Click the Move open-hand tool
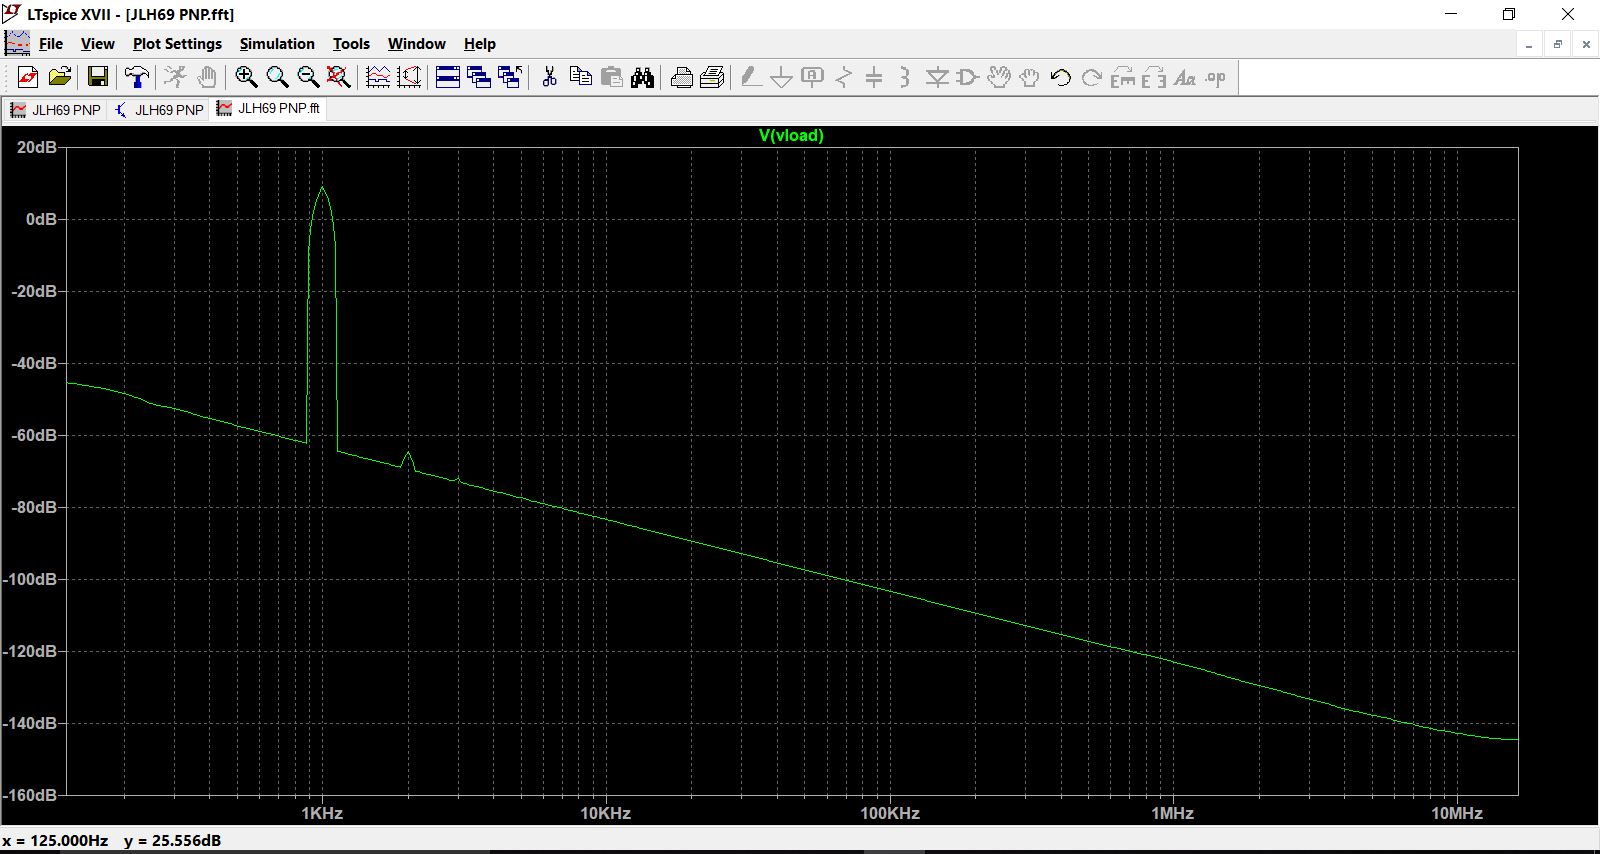 999,77
